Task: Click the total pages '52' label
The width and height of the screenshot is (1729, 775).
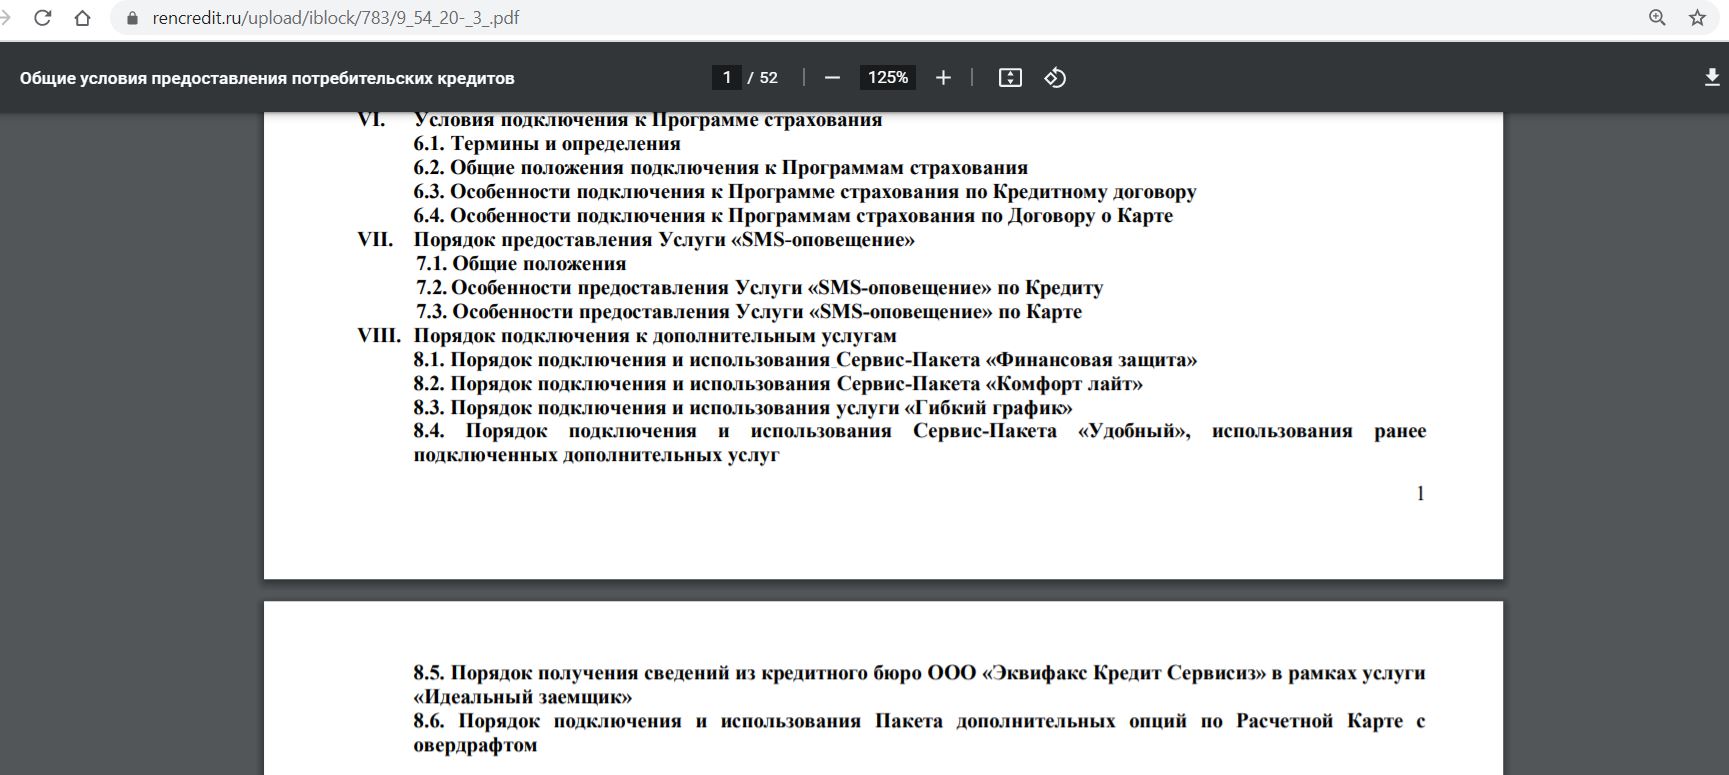Action: click(768, 78)
